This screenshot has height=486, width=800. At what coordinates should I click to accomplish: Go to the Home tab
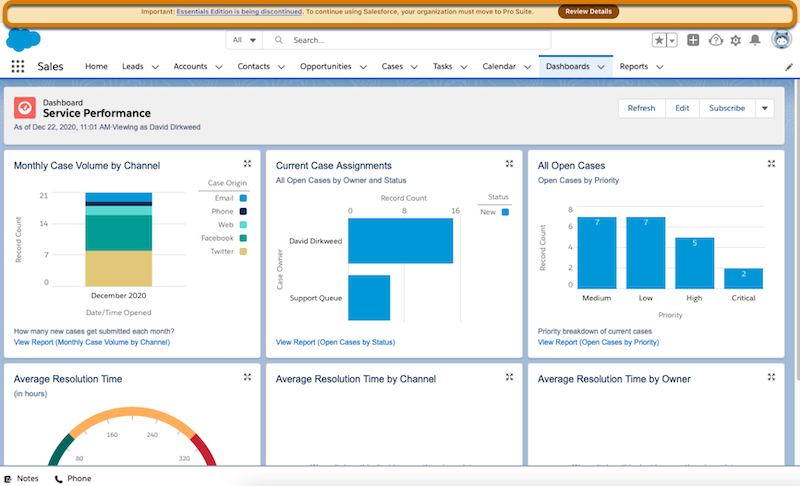[x=96, y=66]
